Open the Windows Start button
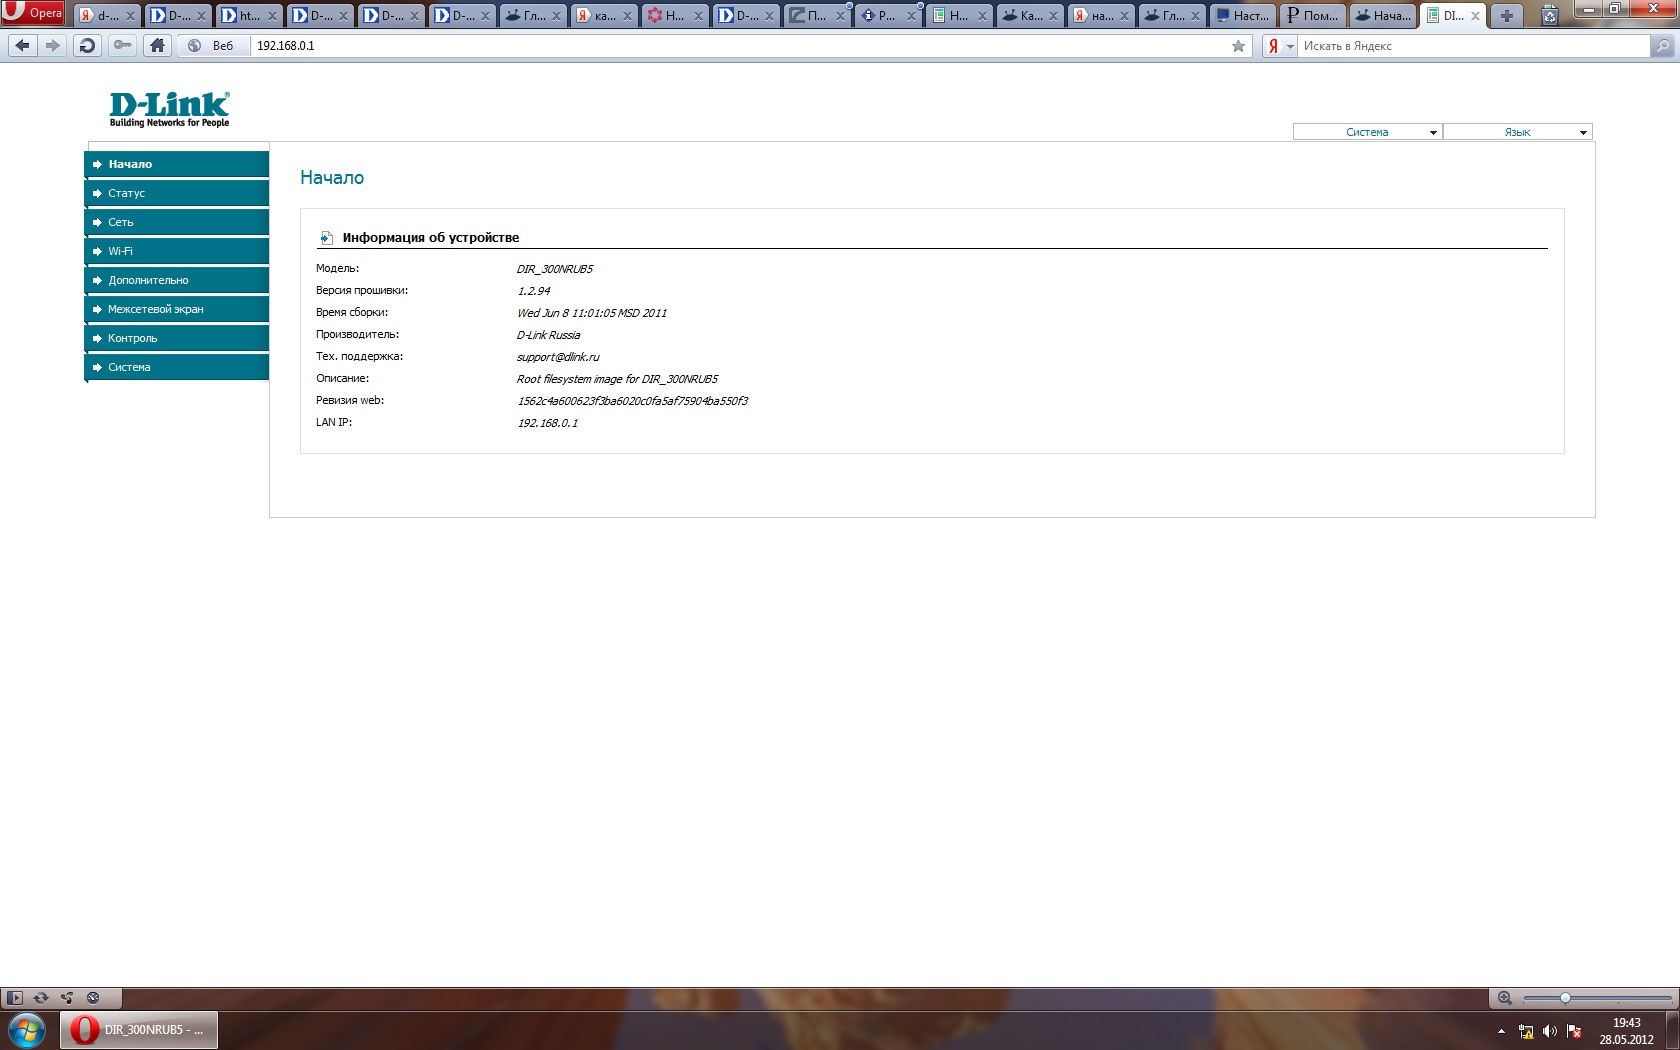The height and width of the screenshot is (1050, 1680). 27,1029
